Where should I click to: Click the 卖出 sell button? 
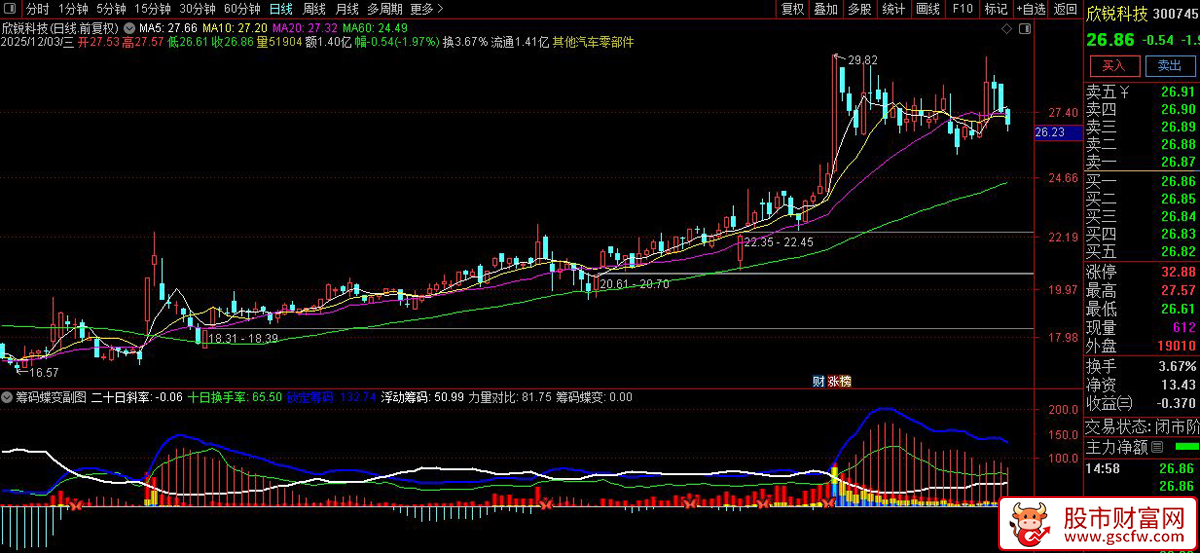(1169, 66)
